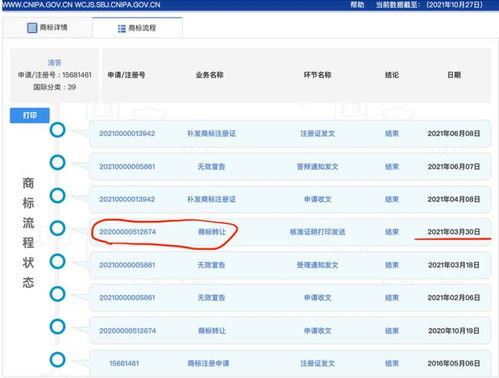The image size is (499, 378).
Task: Click 申请收文 in the 2020年10月19日 row
Action: pyautogui.click(x=317, y=331)
